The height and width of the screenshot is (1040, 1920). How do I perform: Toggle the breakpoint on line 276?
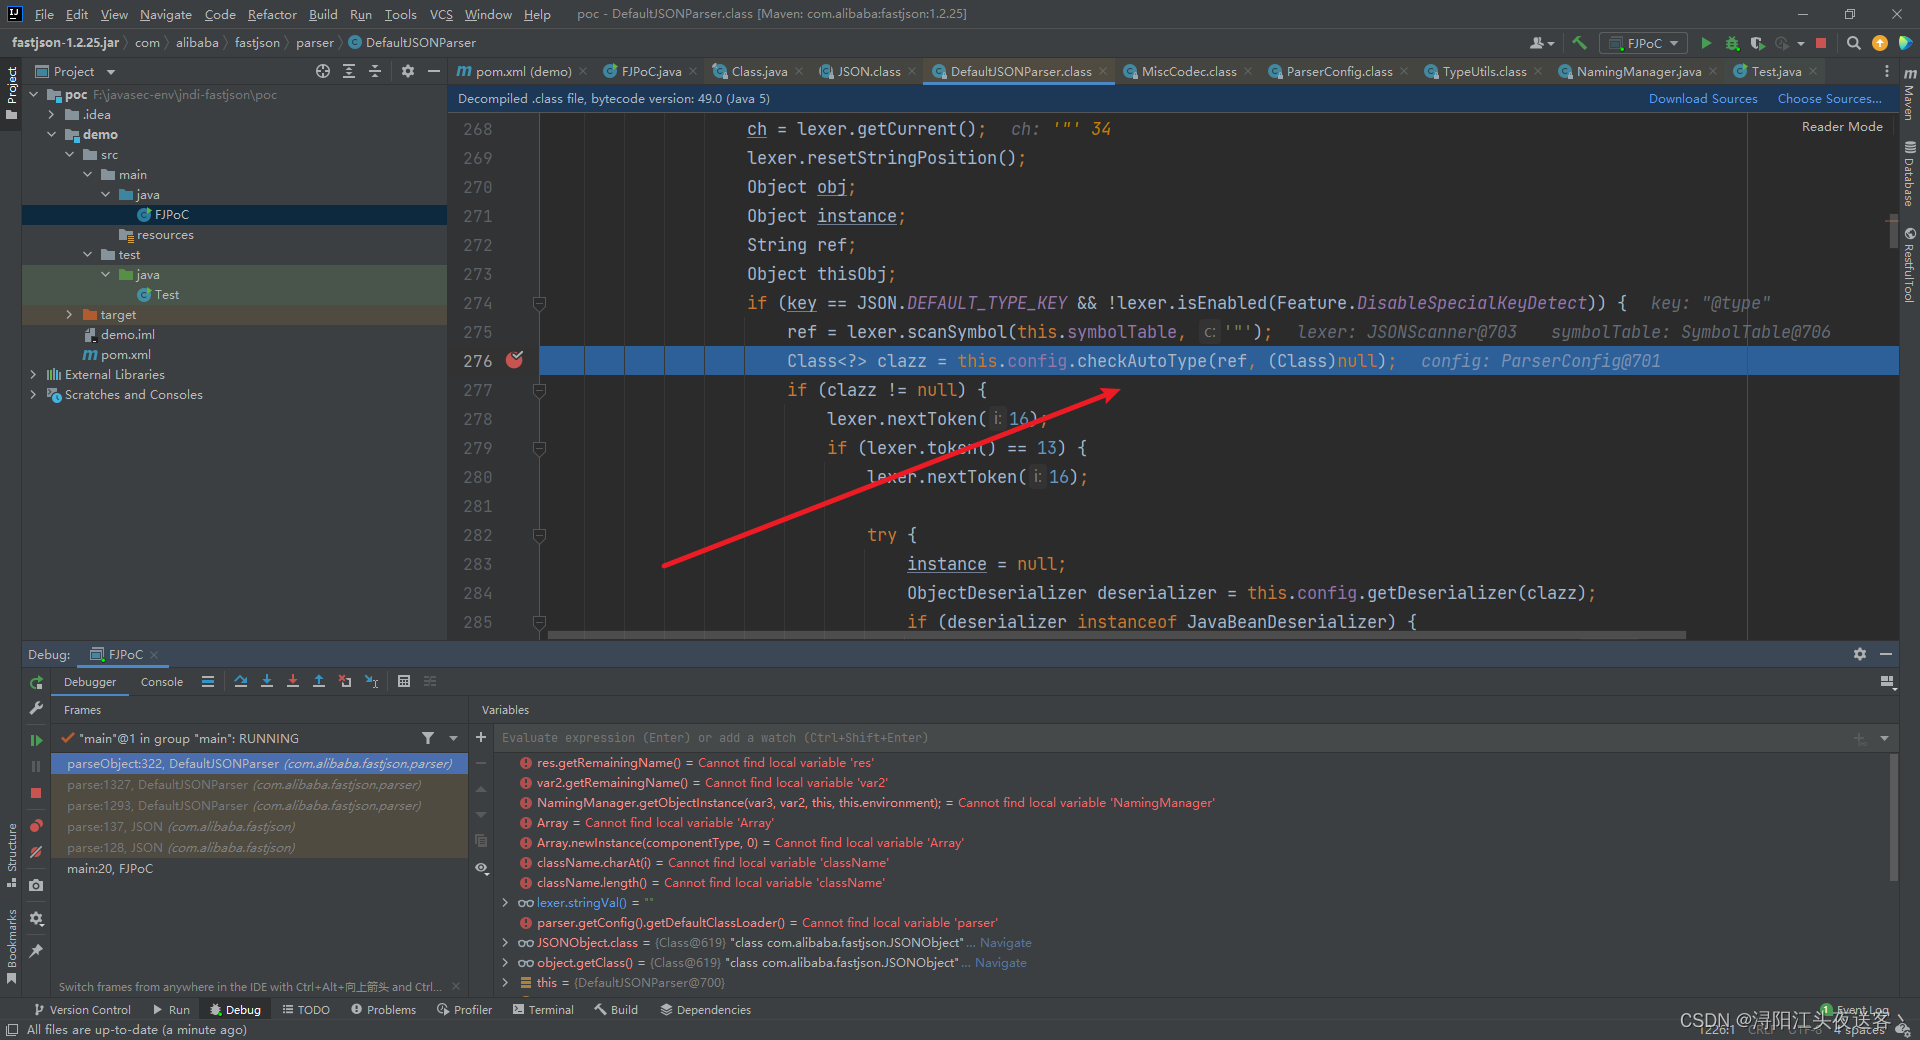click(x=515, y=360)
